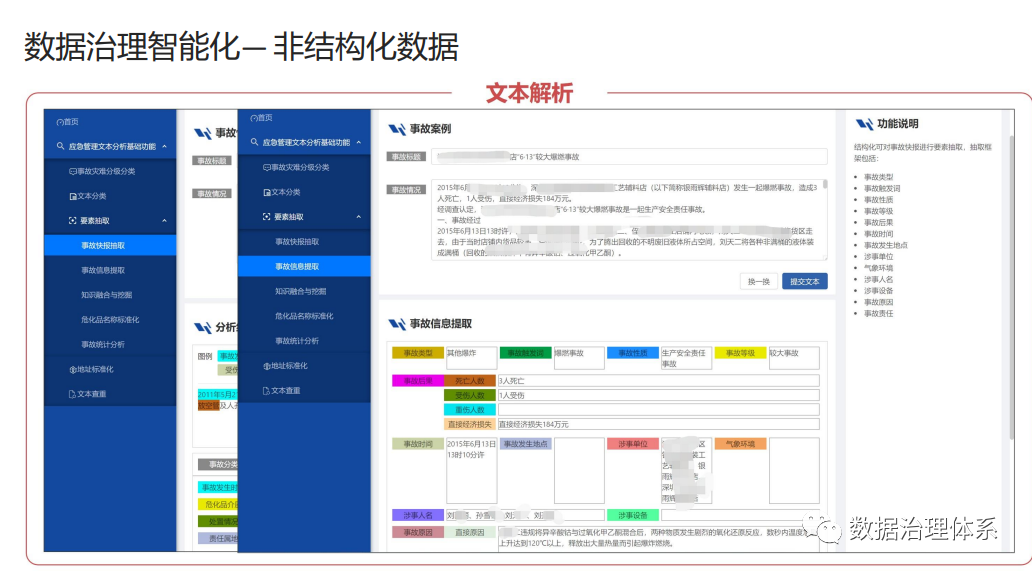Click magenta 事故后果 tag
This screenshot has height=574, width=1032.
point(418,381)
